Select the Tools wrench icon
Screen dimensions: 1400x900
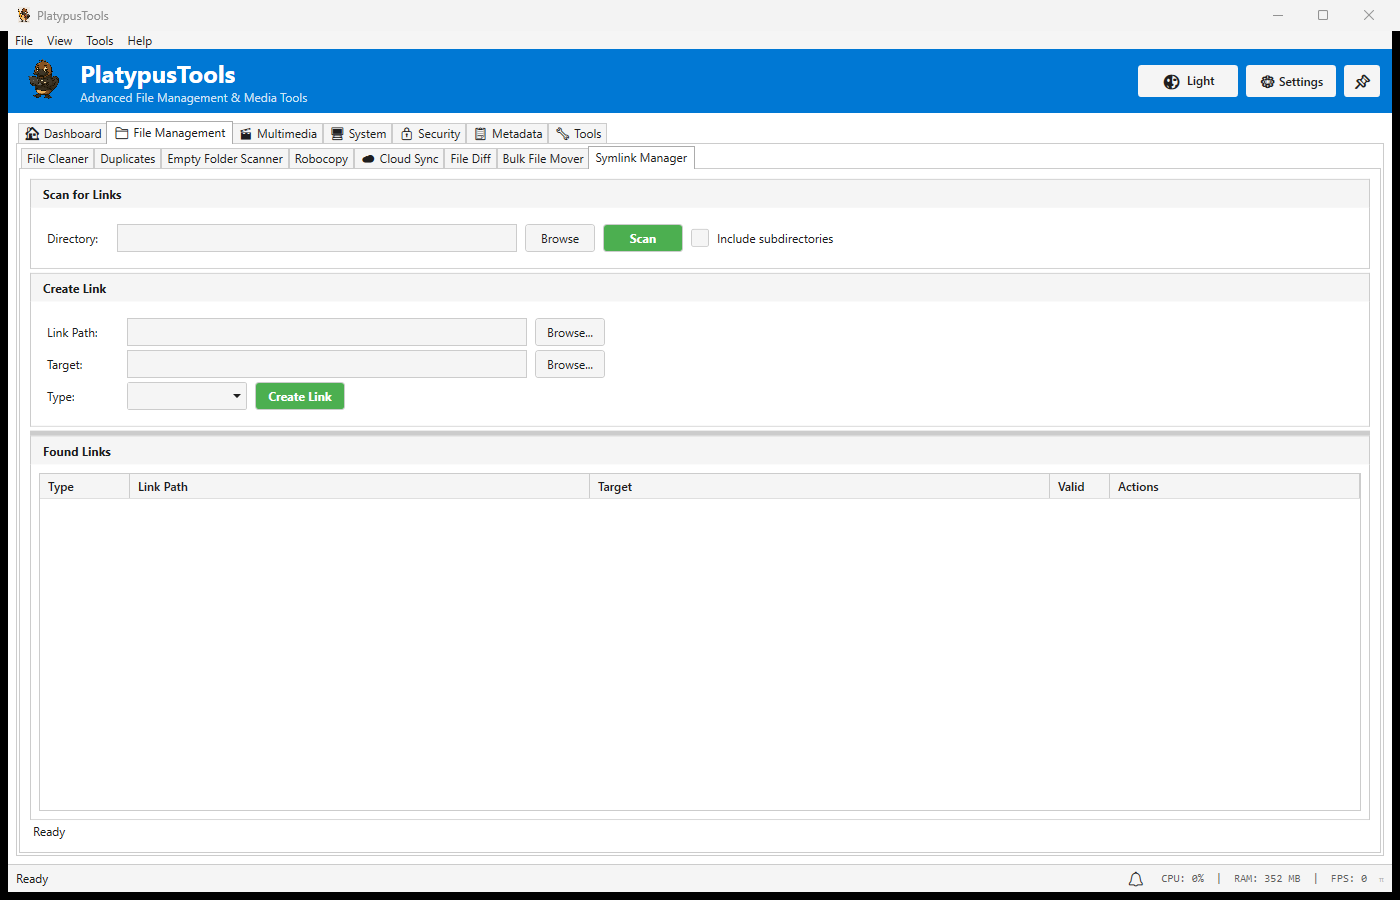[x=561, y=132]
